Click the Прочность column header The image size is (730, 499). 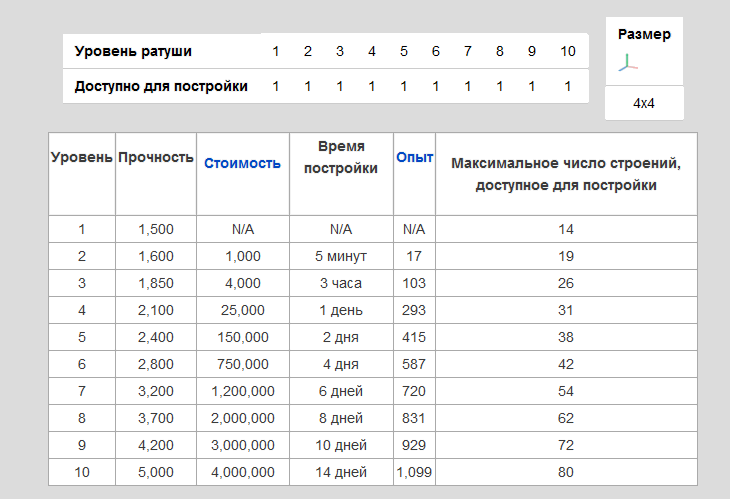tap(155, 157)
